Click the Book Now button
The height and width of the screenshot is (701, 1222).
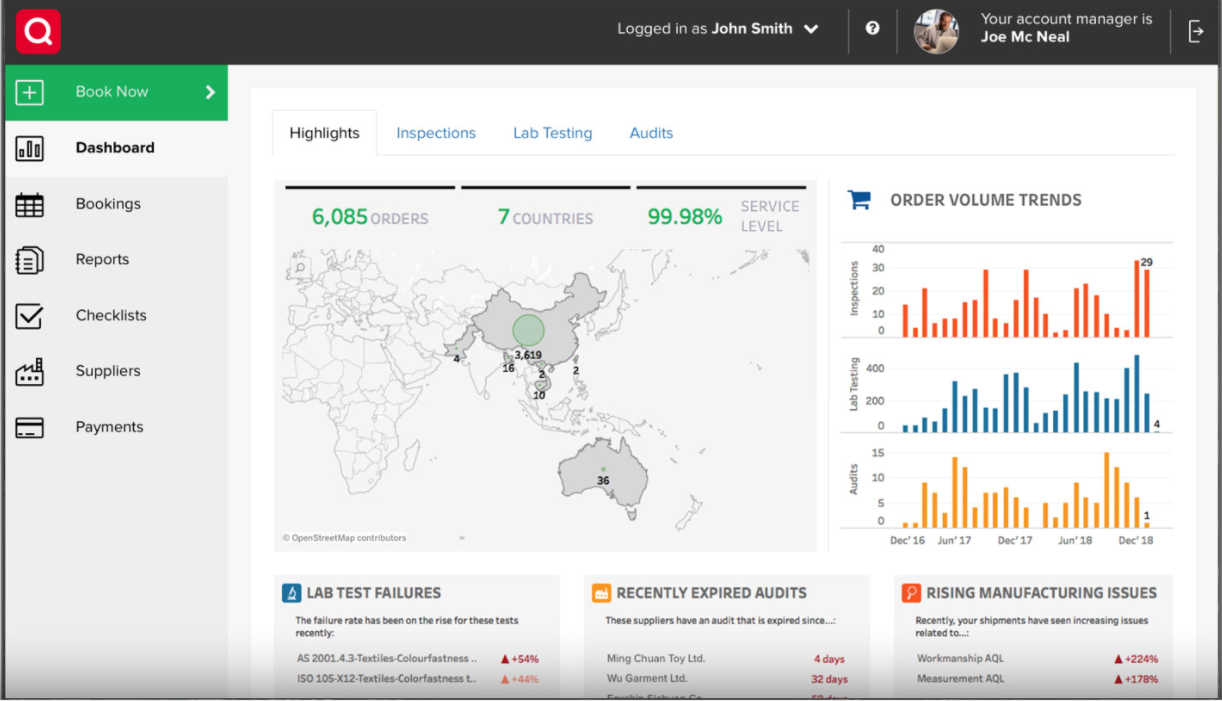point(112,92)
